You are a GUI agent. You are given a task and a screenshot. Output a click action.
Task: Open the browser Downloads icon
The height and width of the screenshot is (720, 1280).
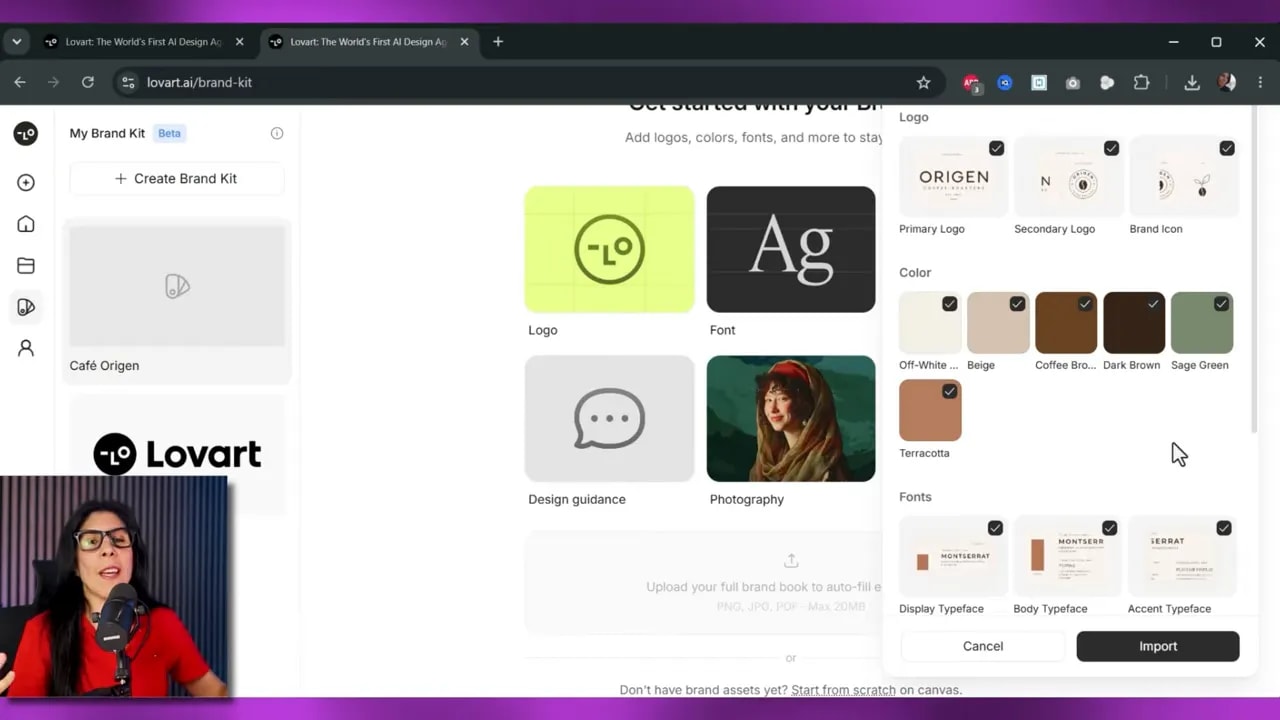1192,83
